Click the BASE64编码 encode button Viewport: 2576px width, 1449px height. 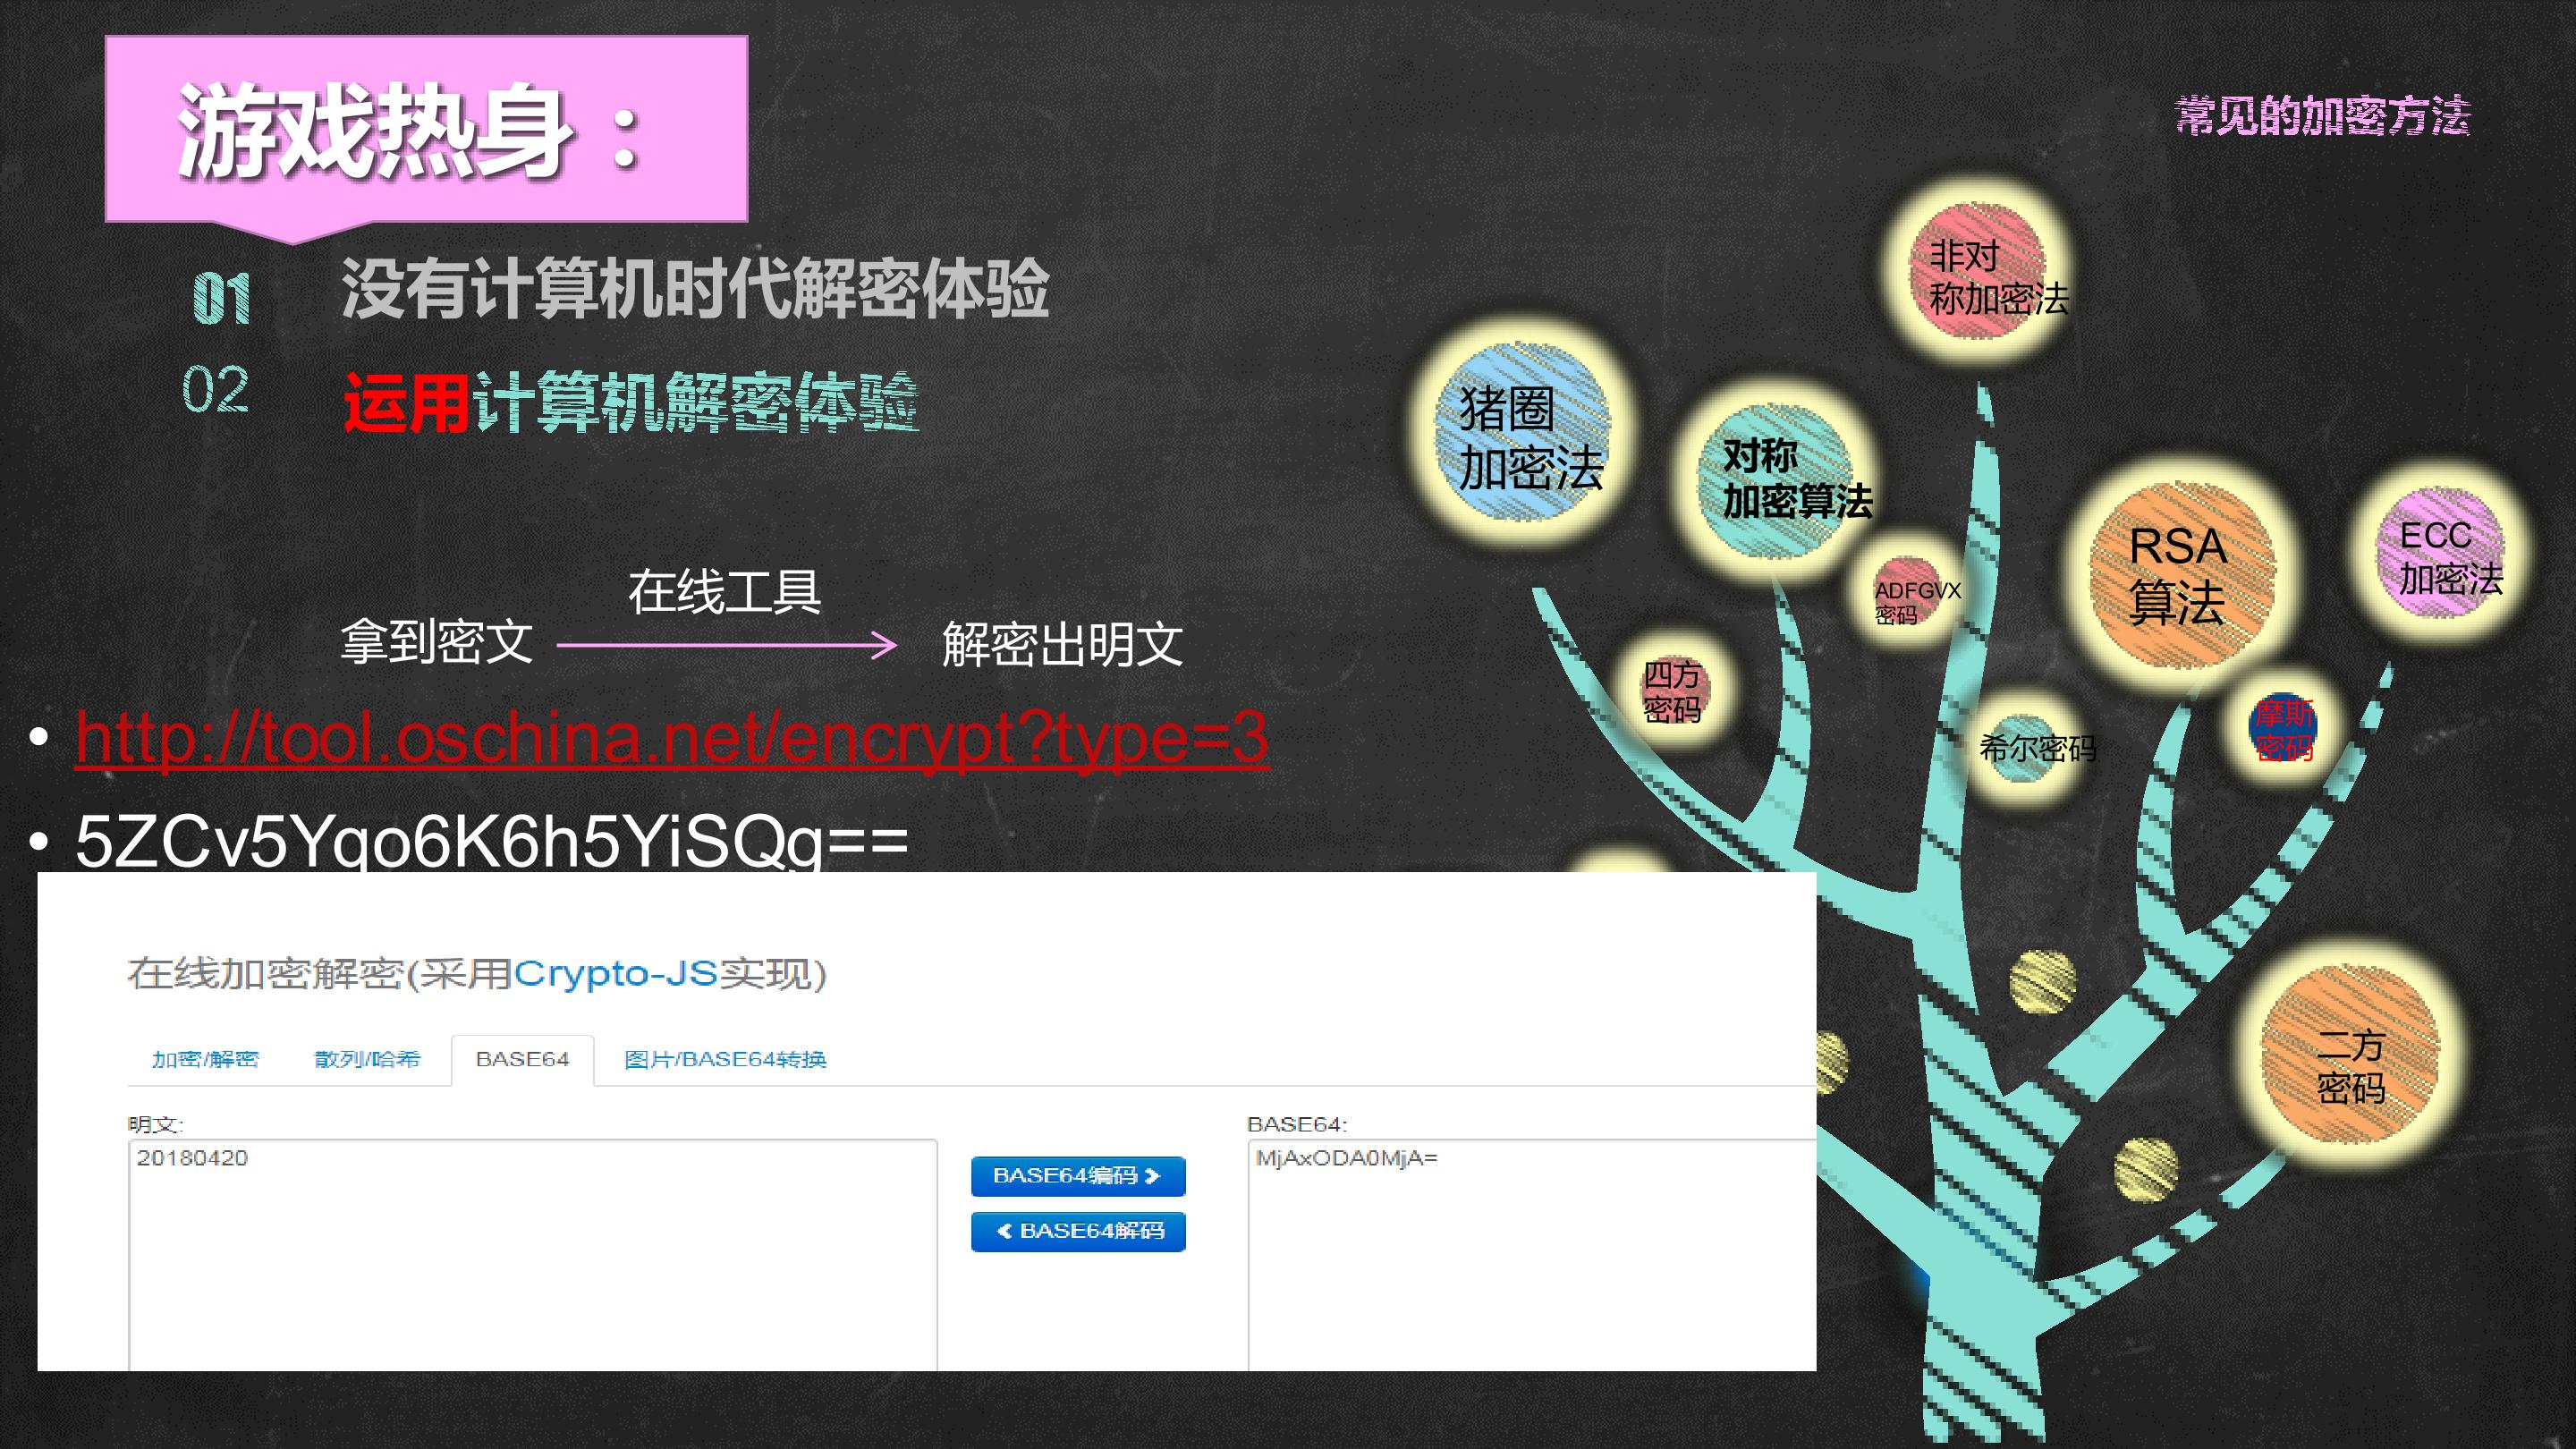coord(1078,1176)
